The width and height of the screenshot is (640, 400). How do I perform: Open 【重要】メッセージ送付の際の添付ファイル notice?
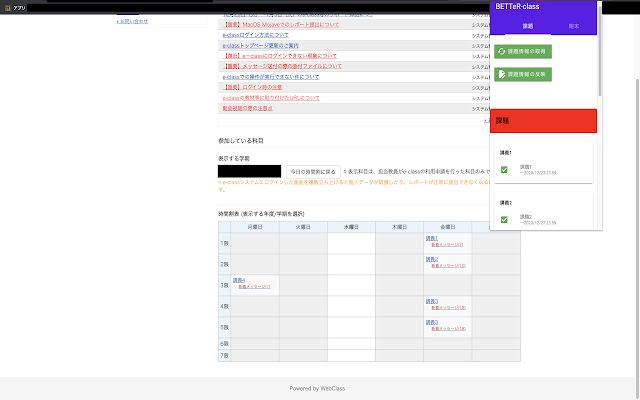pyautogui.click(x=282, y=66)
